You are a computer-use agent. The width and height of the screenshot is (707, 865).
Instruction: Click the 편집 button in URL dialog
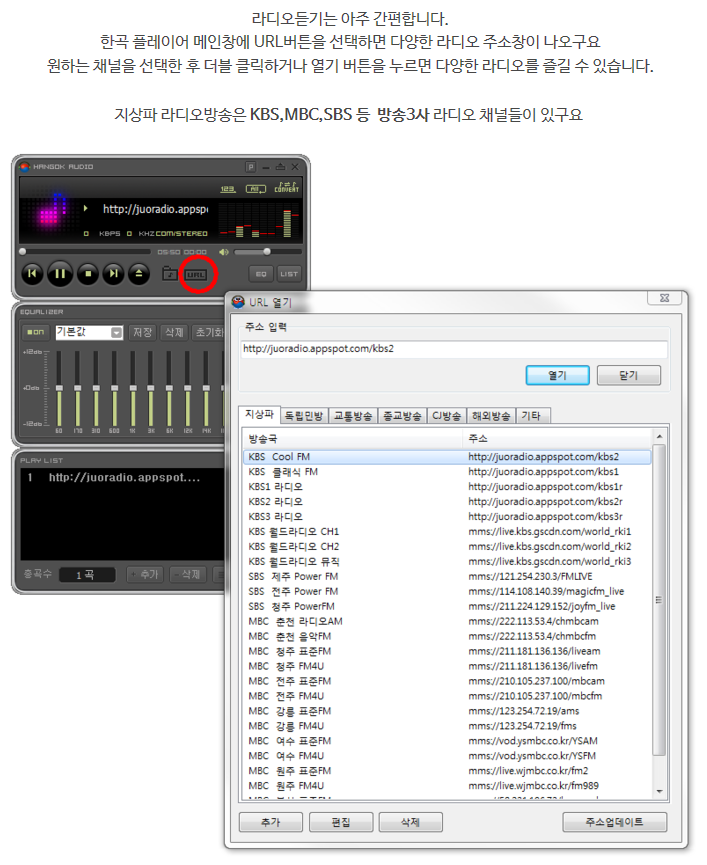click(341, 822)
